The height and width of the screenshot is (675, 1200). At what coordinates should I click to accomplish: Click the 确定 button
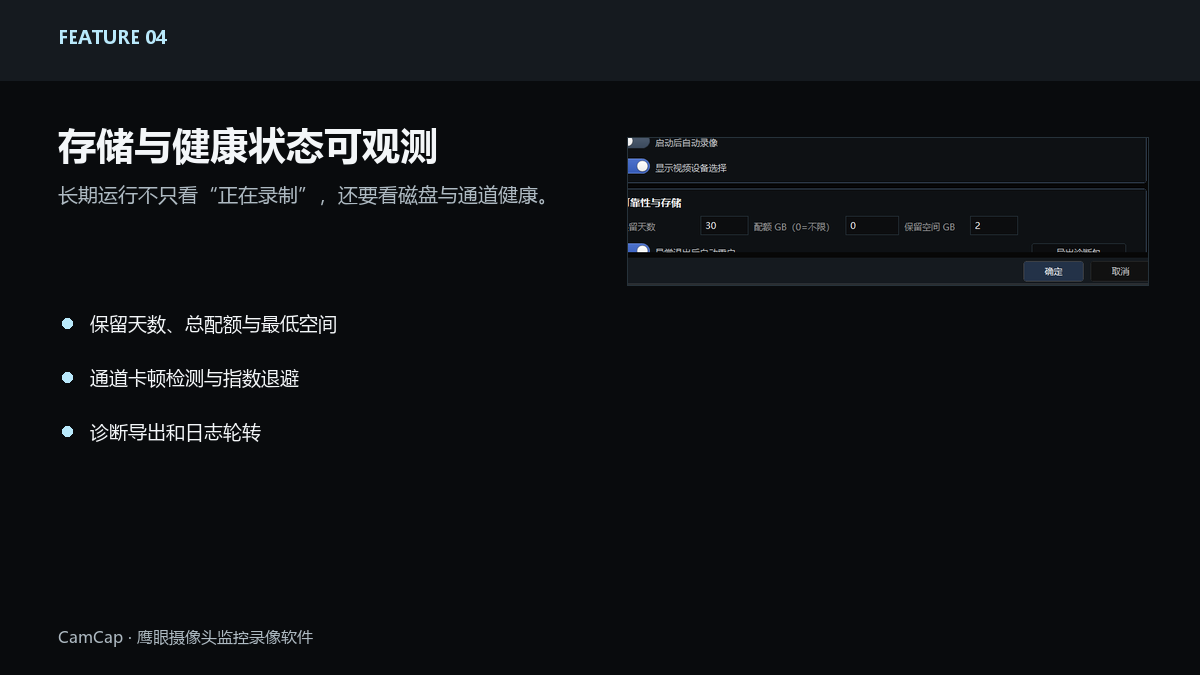tap(1053, 272)
